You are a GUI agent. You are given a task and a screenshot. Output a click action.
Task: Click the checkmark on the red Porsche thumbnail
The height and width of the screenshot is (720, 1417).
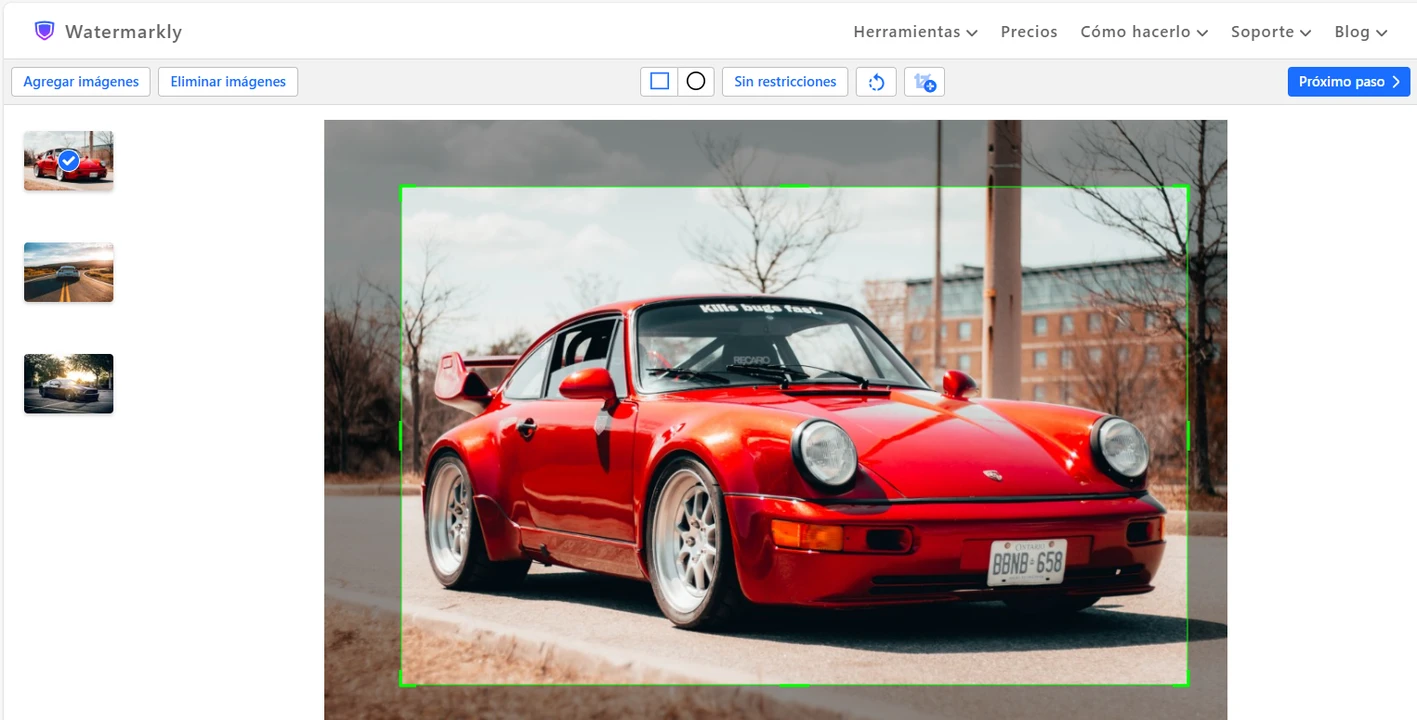69,160
